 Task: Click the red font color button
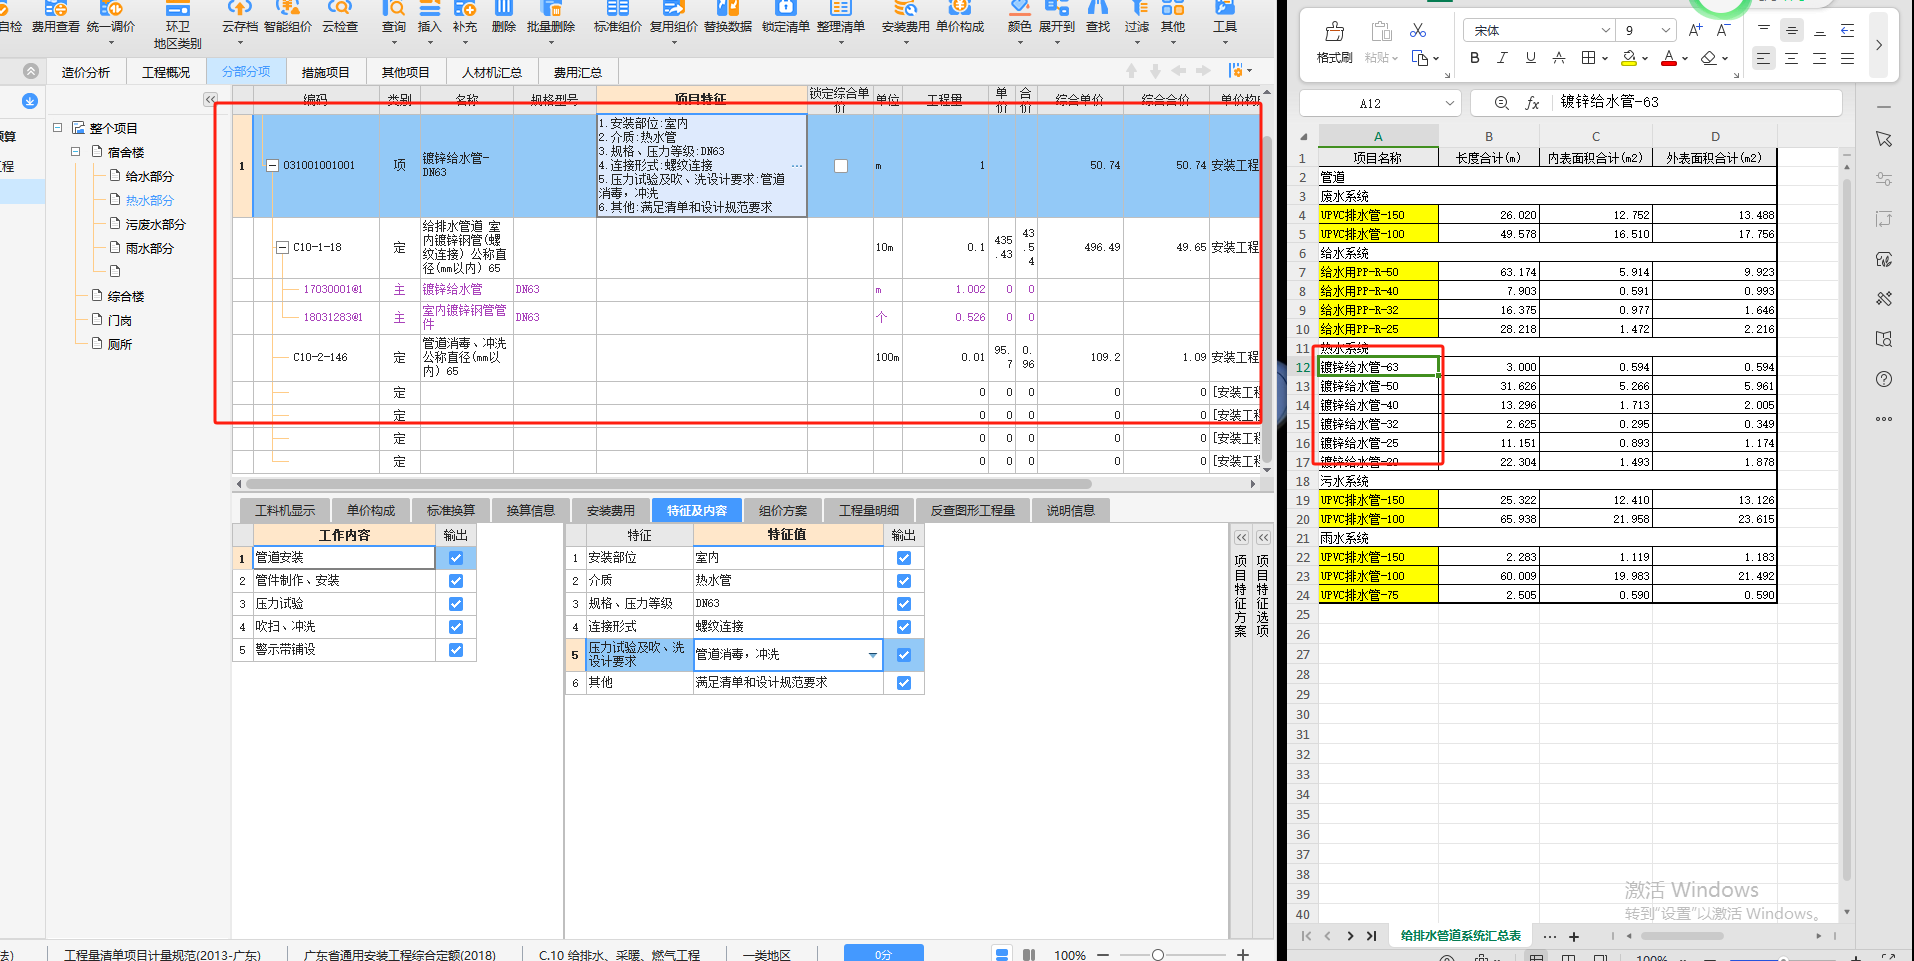[x=1668, y=58]
